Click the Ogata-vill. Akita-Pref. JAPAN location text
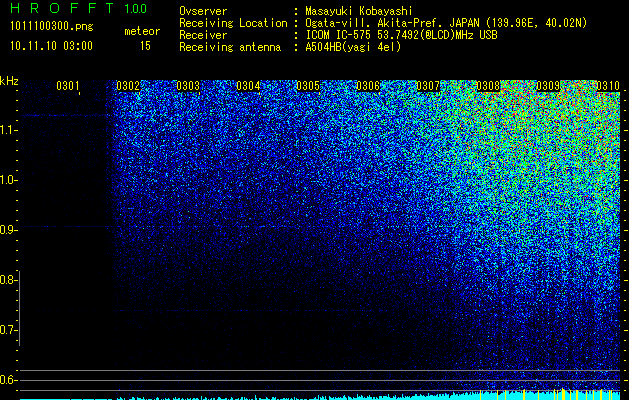Screen dimensions: 629x400 point(446,23)
